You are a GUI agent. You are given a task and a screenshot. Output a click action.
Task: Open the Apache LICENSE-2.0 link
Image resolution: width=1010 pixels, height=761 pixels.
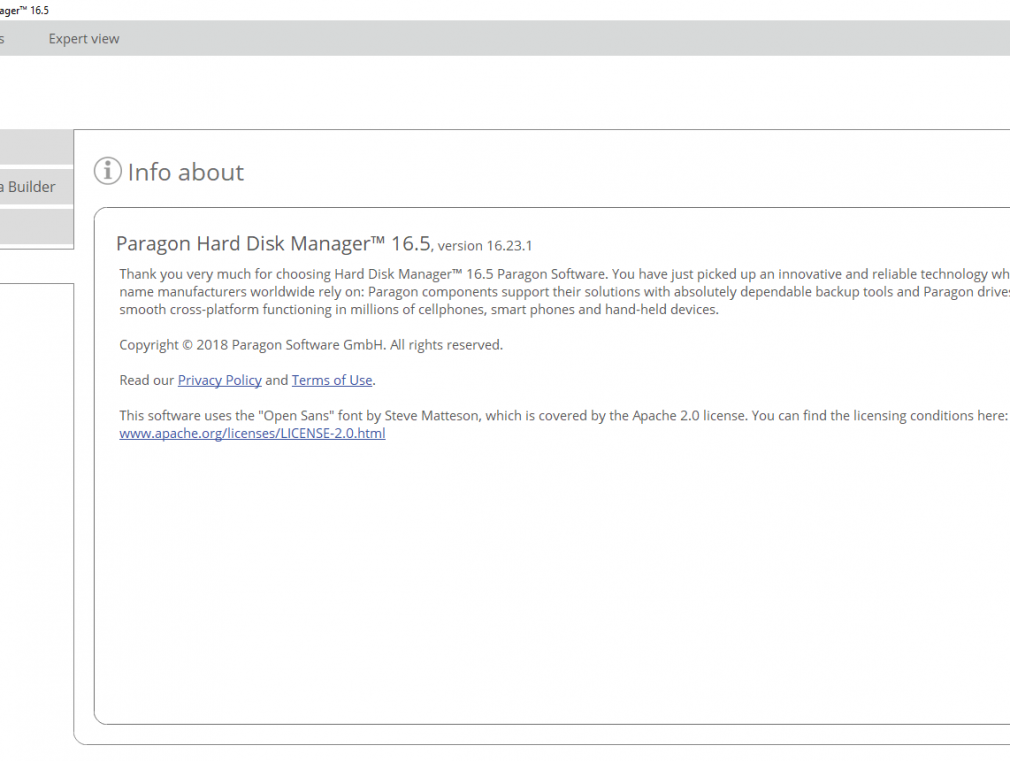[x=252, y=433]
